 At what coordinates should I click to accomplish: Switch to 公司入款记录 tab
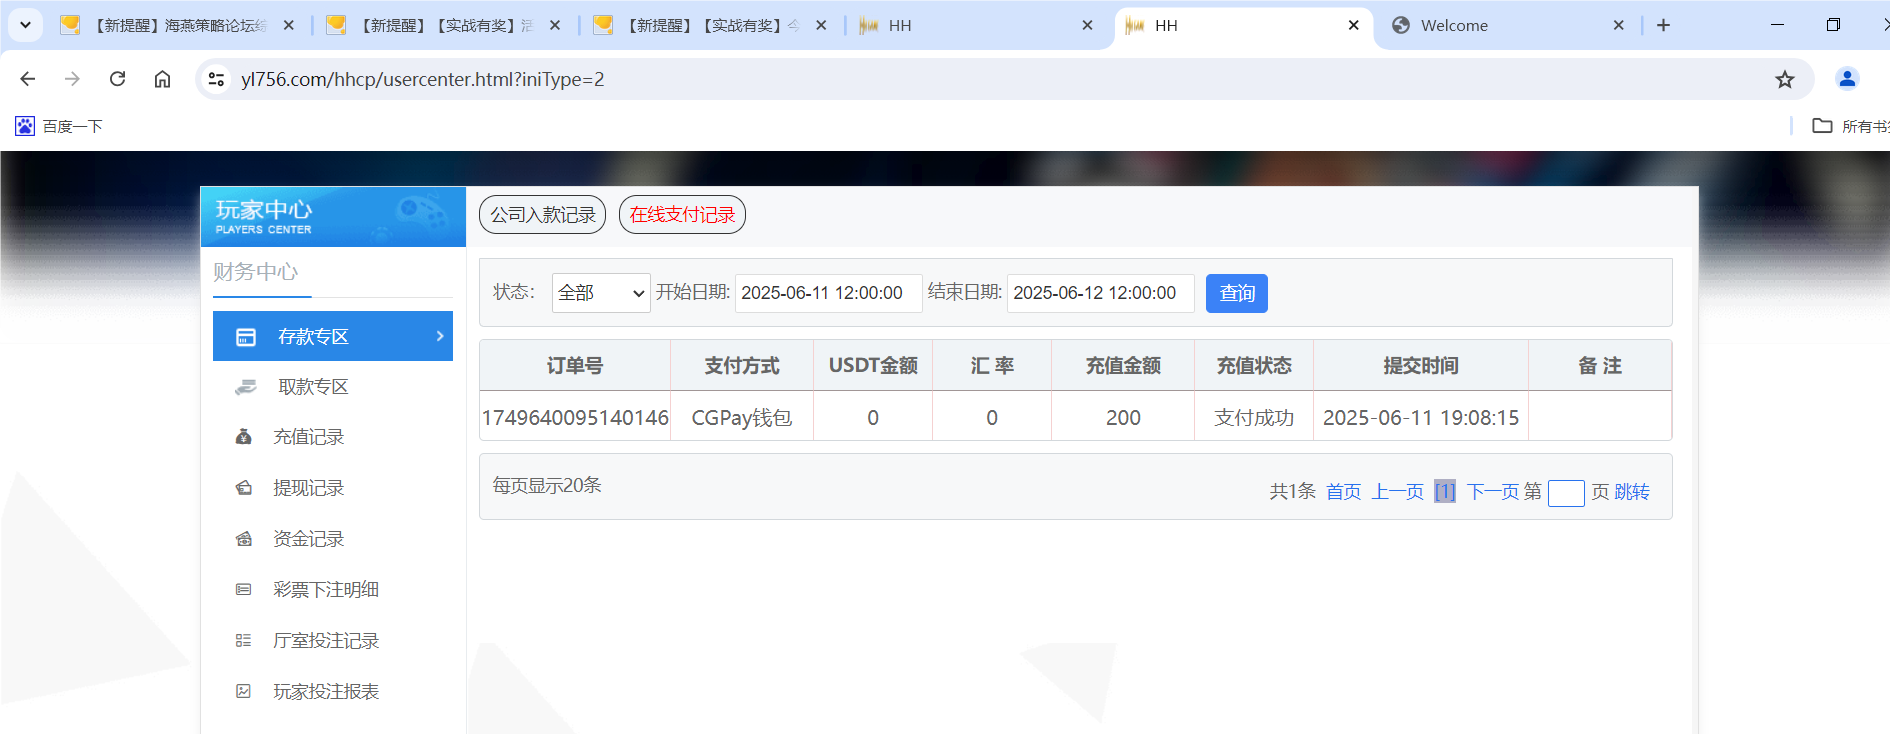coord(542,215)
